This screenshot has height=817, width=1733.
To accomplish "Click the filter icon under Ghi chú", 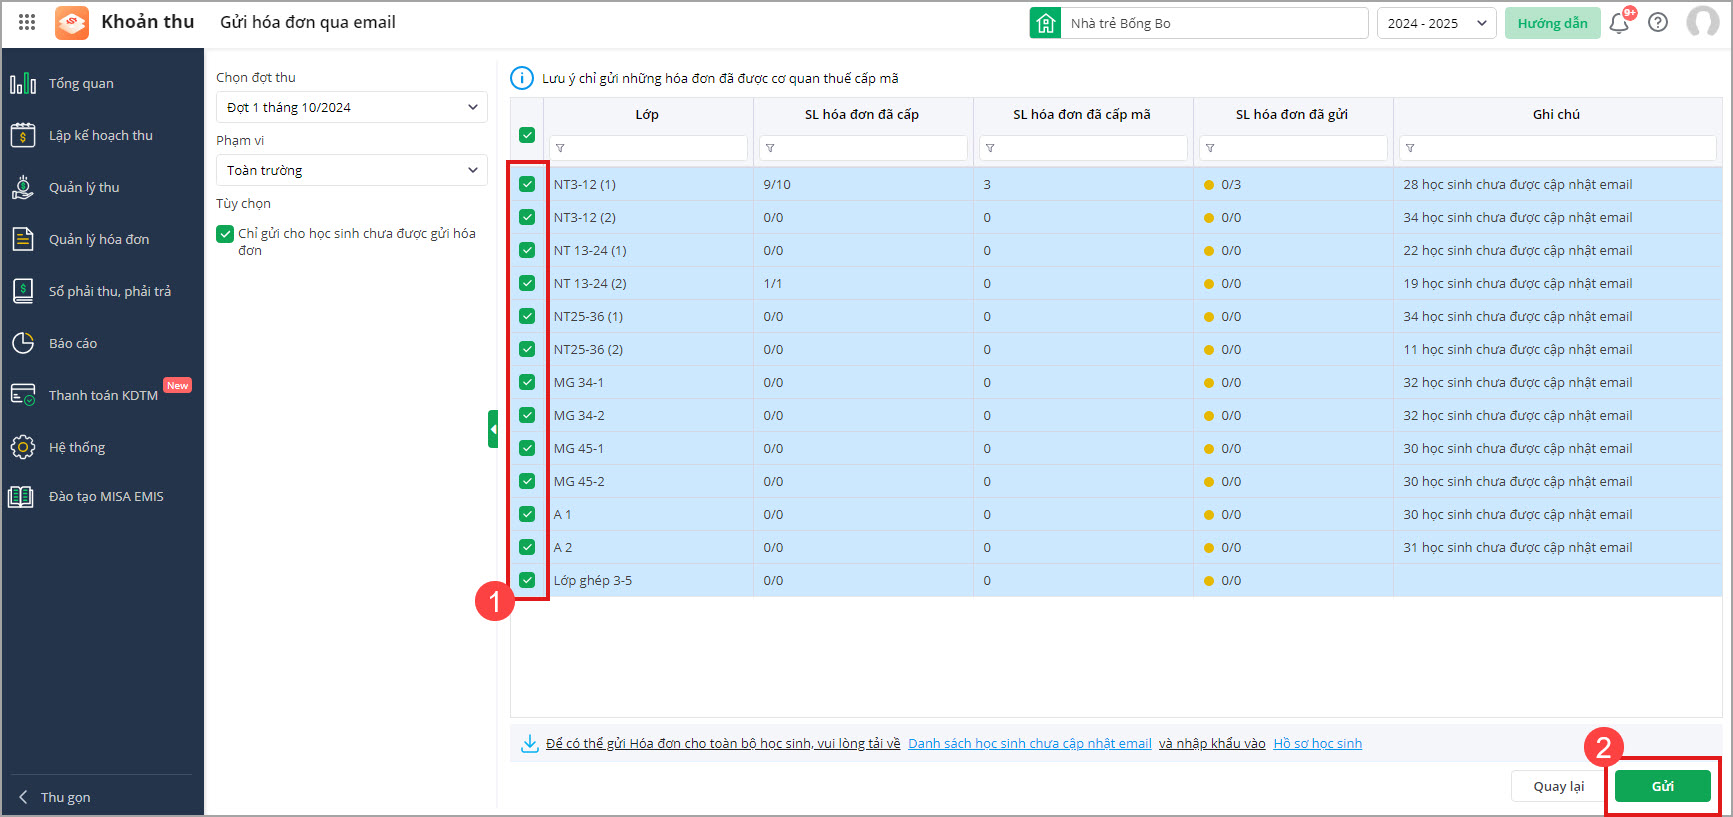I will click(x=1410, y=148).
